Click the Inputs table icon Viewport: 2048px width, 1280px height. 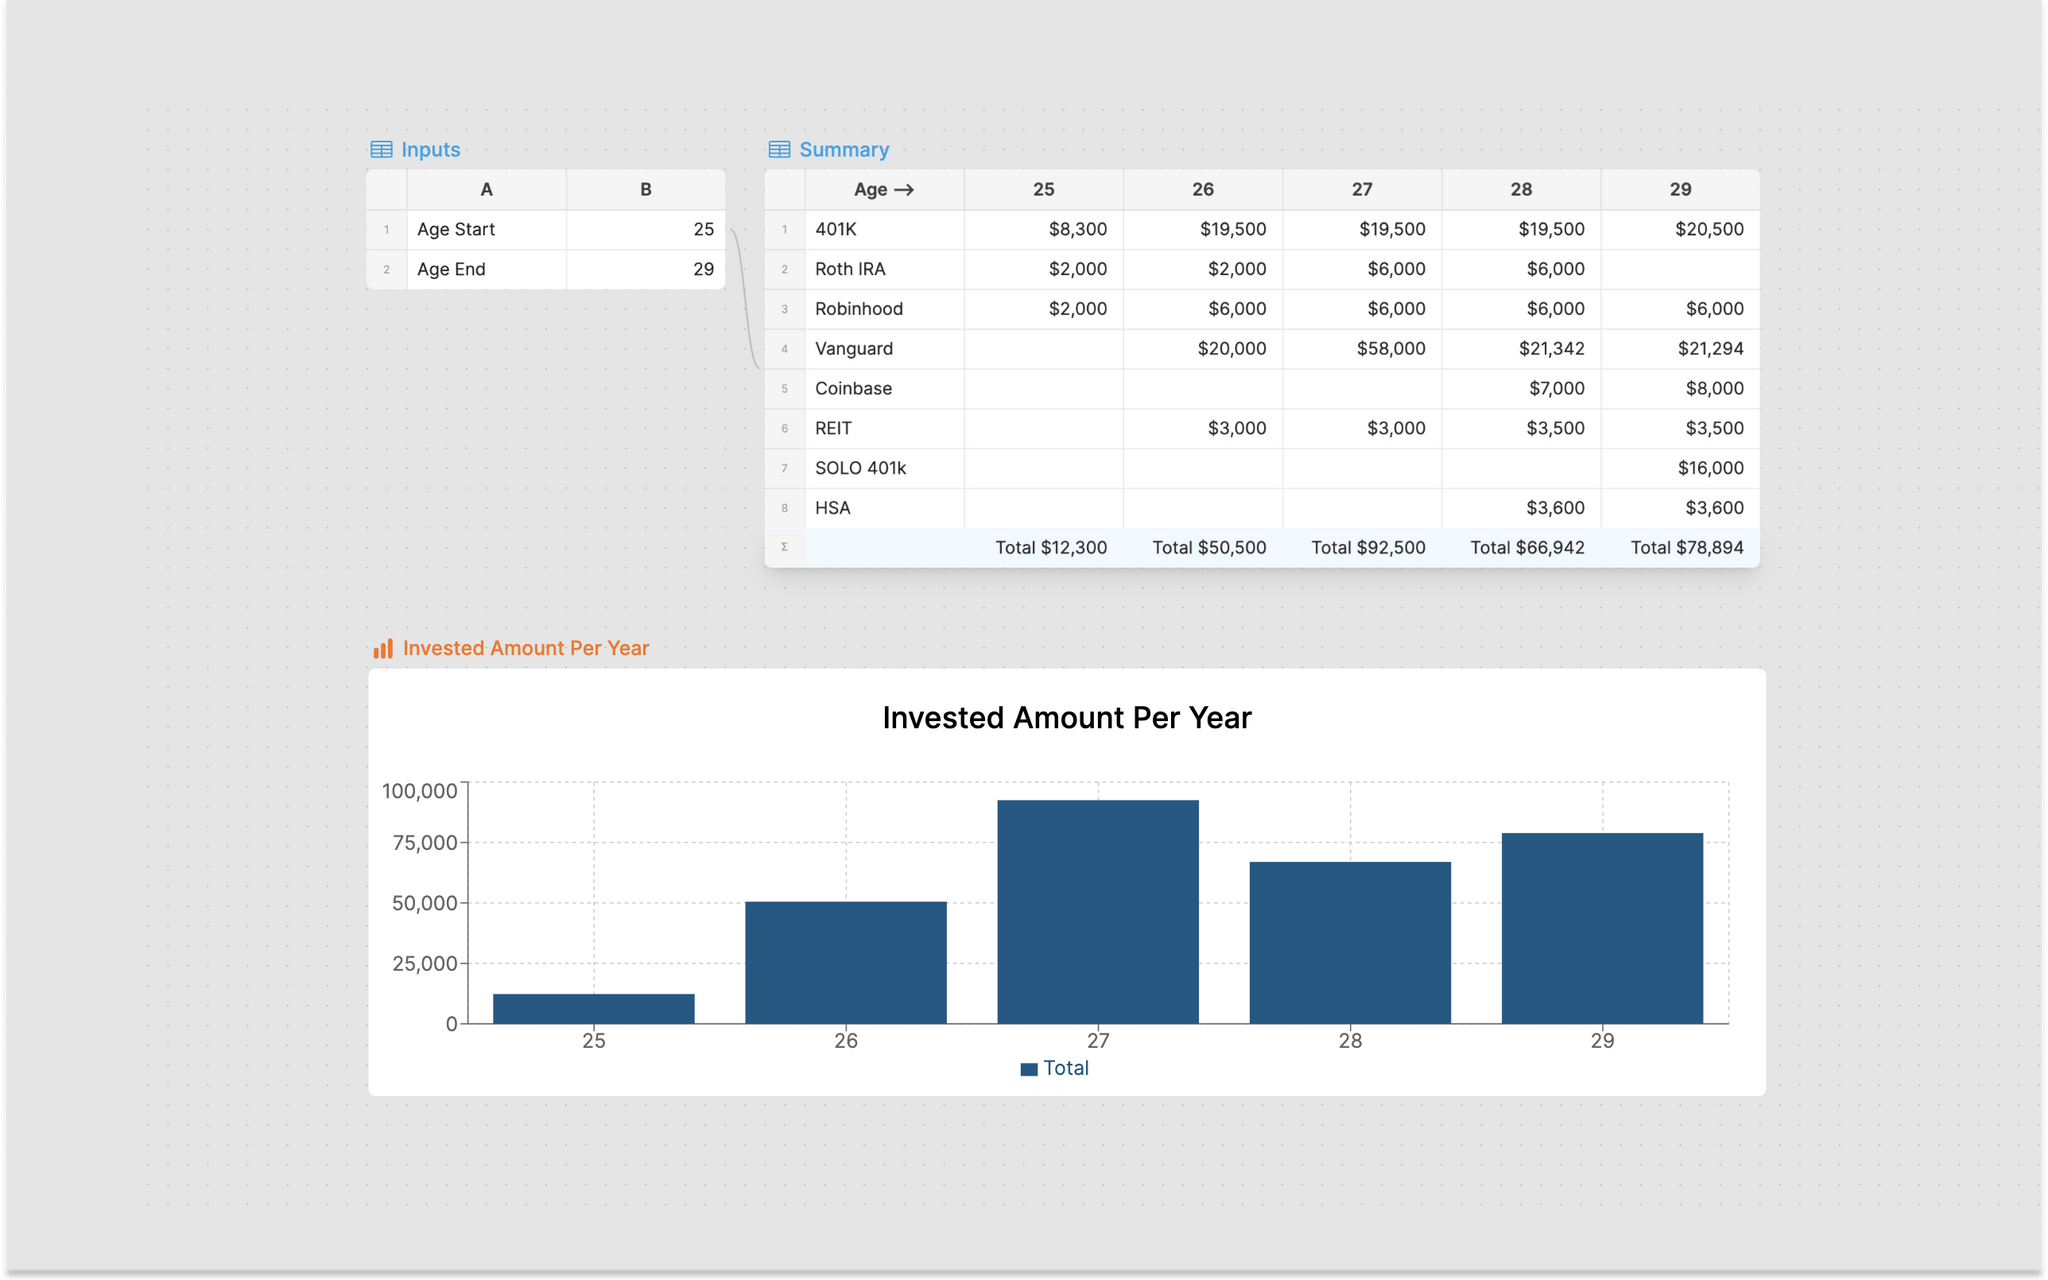(x=381, y=150)
